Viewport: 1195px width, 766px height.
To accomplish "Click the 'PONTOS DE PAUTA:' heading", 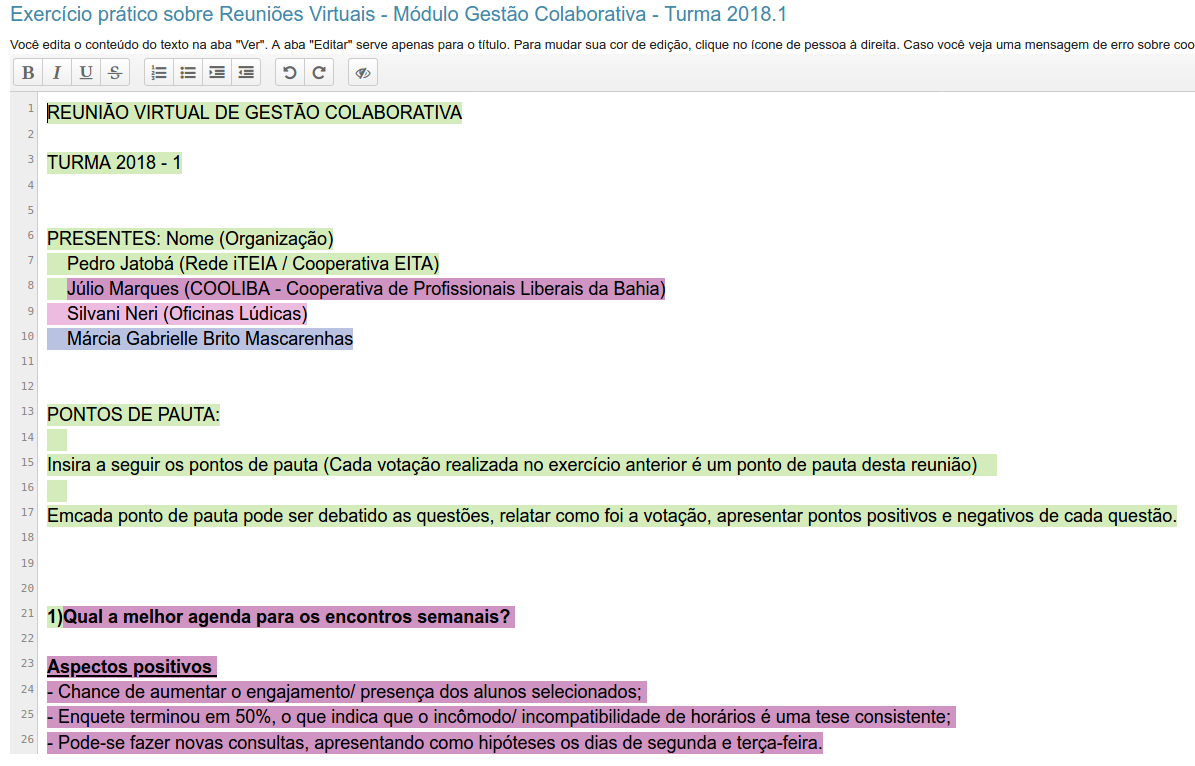I will (x=133, y=415).
